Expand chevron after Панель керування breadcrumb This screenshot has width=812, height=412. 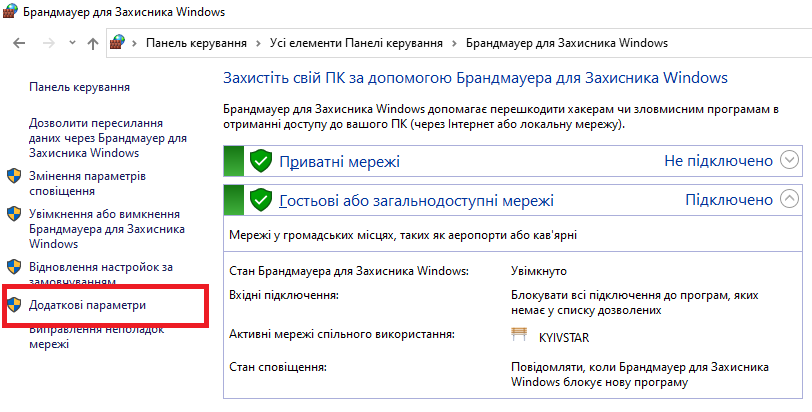[258, 43]
